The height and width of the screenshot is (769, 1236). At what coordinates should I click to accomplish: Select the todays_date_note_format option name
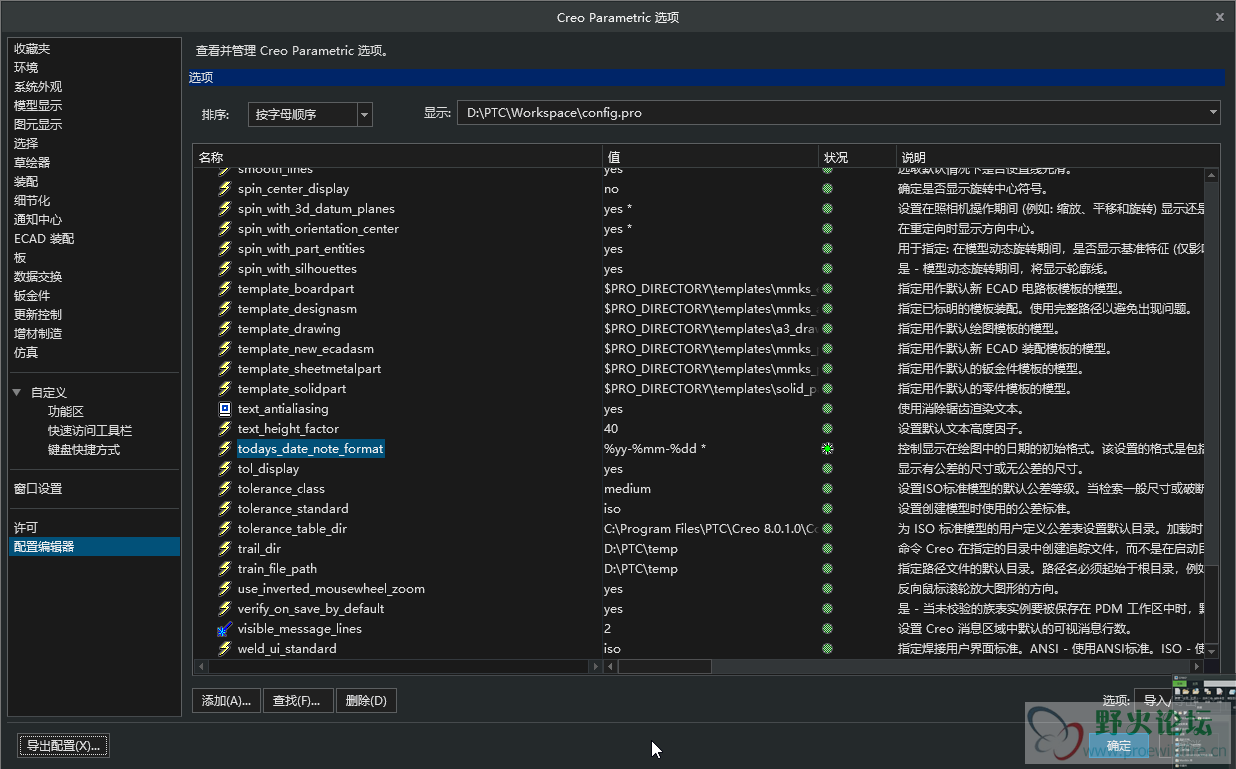(310, 449)
